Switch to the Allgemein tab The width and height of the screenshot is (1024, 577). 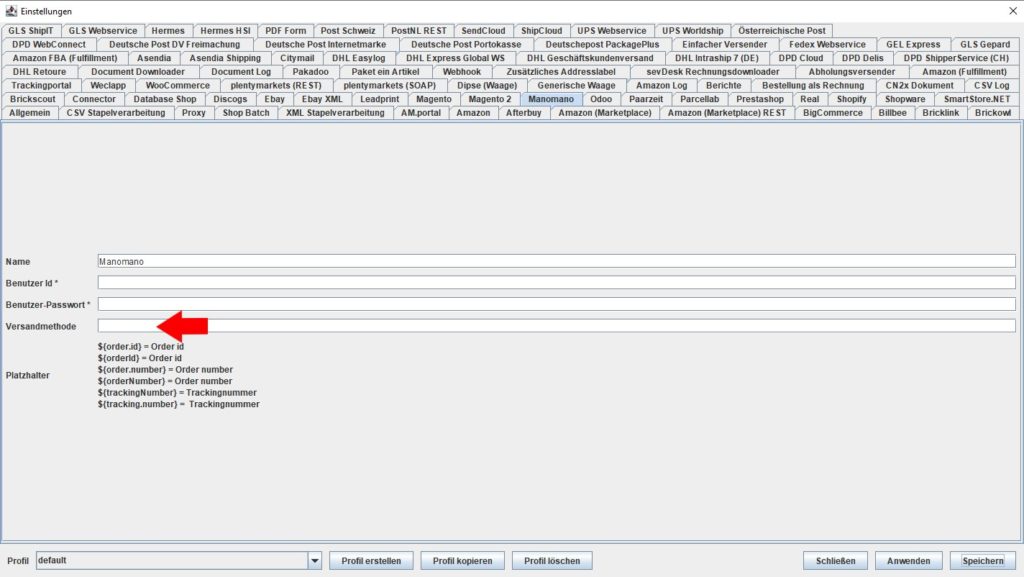[x=30, y=113]
